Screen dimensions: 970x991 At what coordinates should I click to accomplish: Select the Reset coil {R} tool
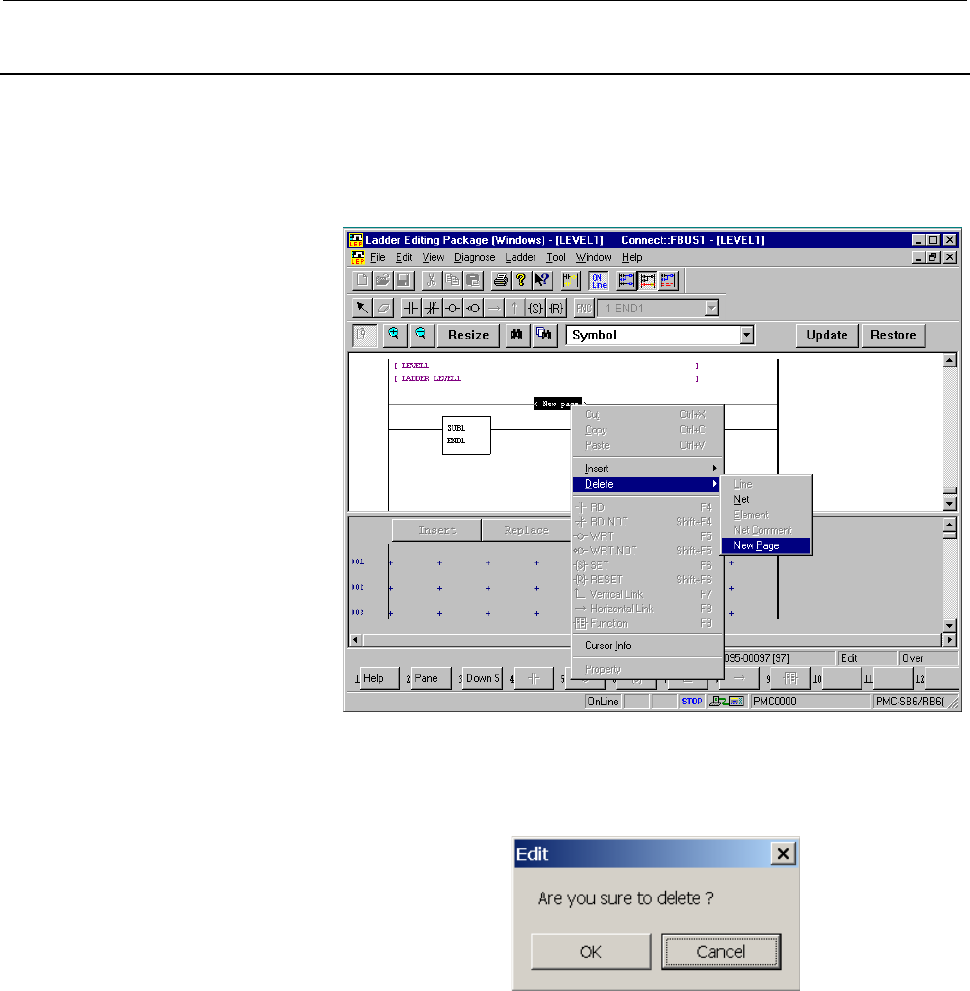pos(555,308)
